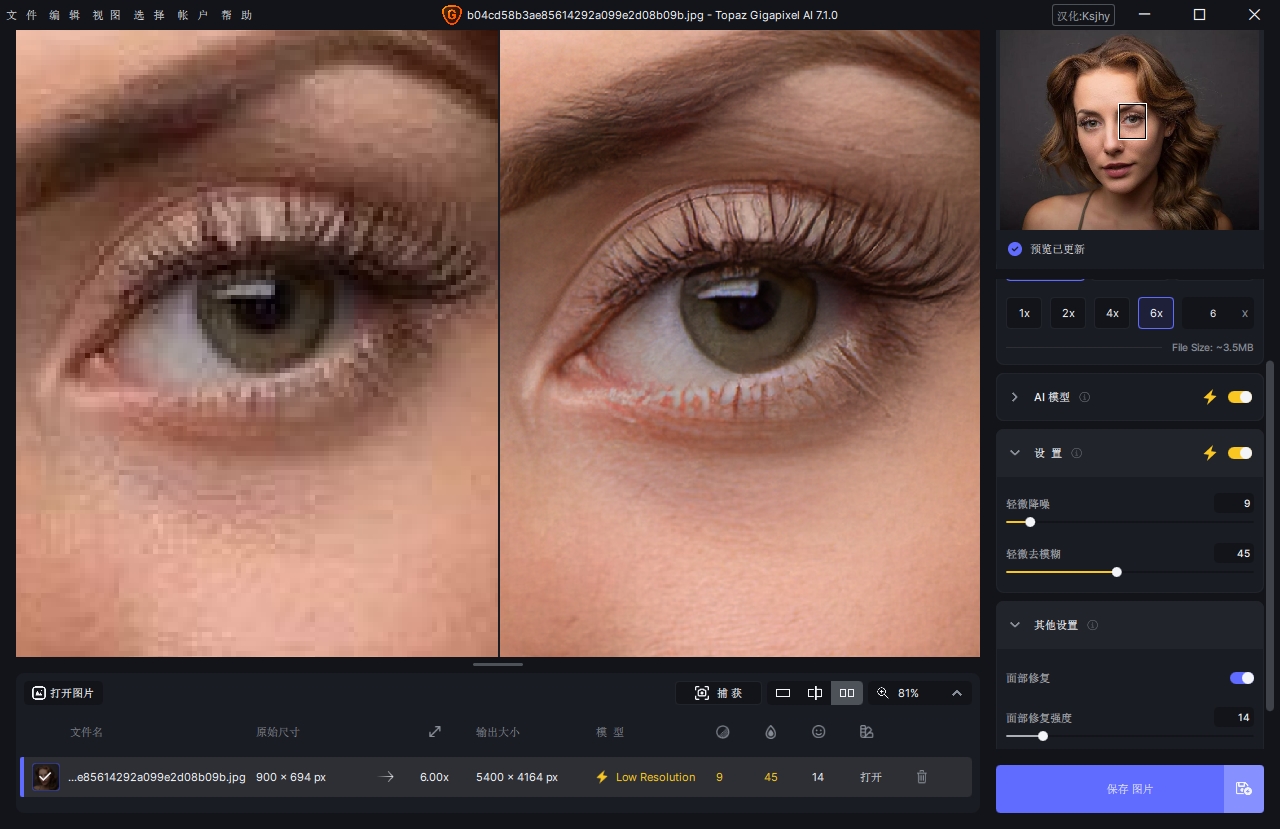
Task: Click the last column header icon
Action: click(x=867, y=732)
